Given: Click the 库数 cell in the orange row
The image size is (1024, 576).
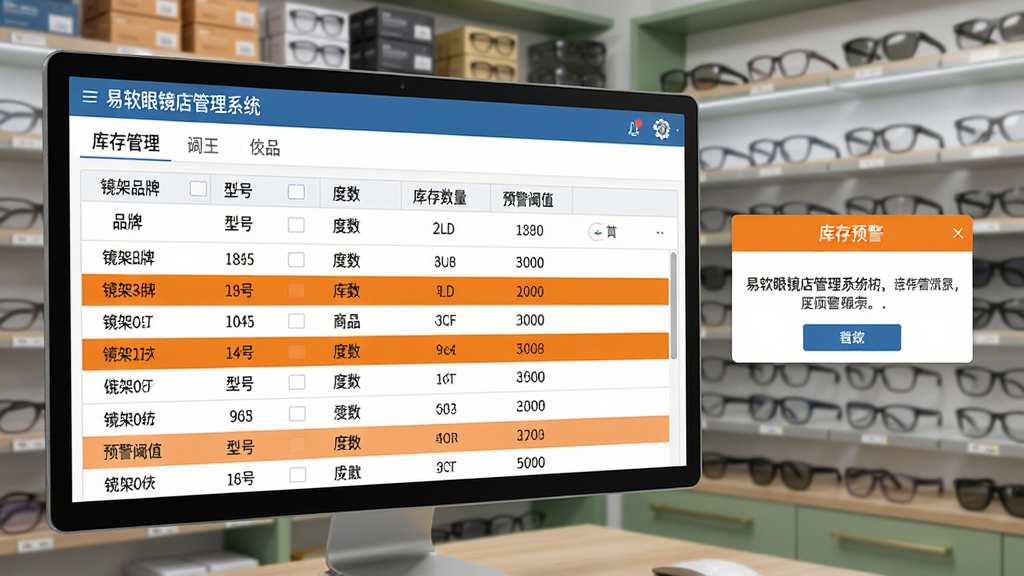Looking at the screenshot, I should pyautogui.click(x=347, y=291).
